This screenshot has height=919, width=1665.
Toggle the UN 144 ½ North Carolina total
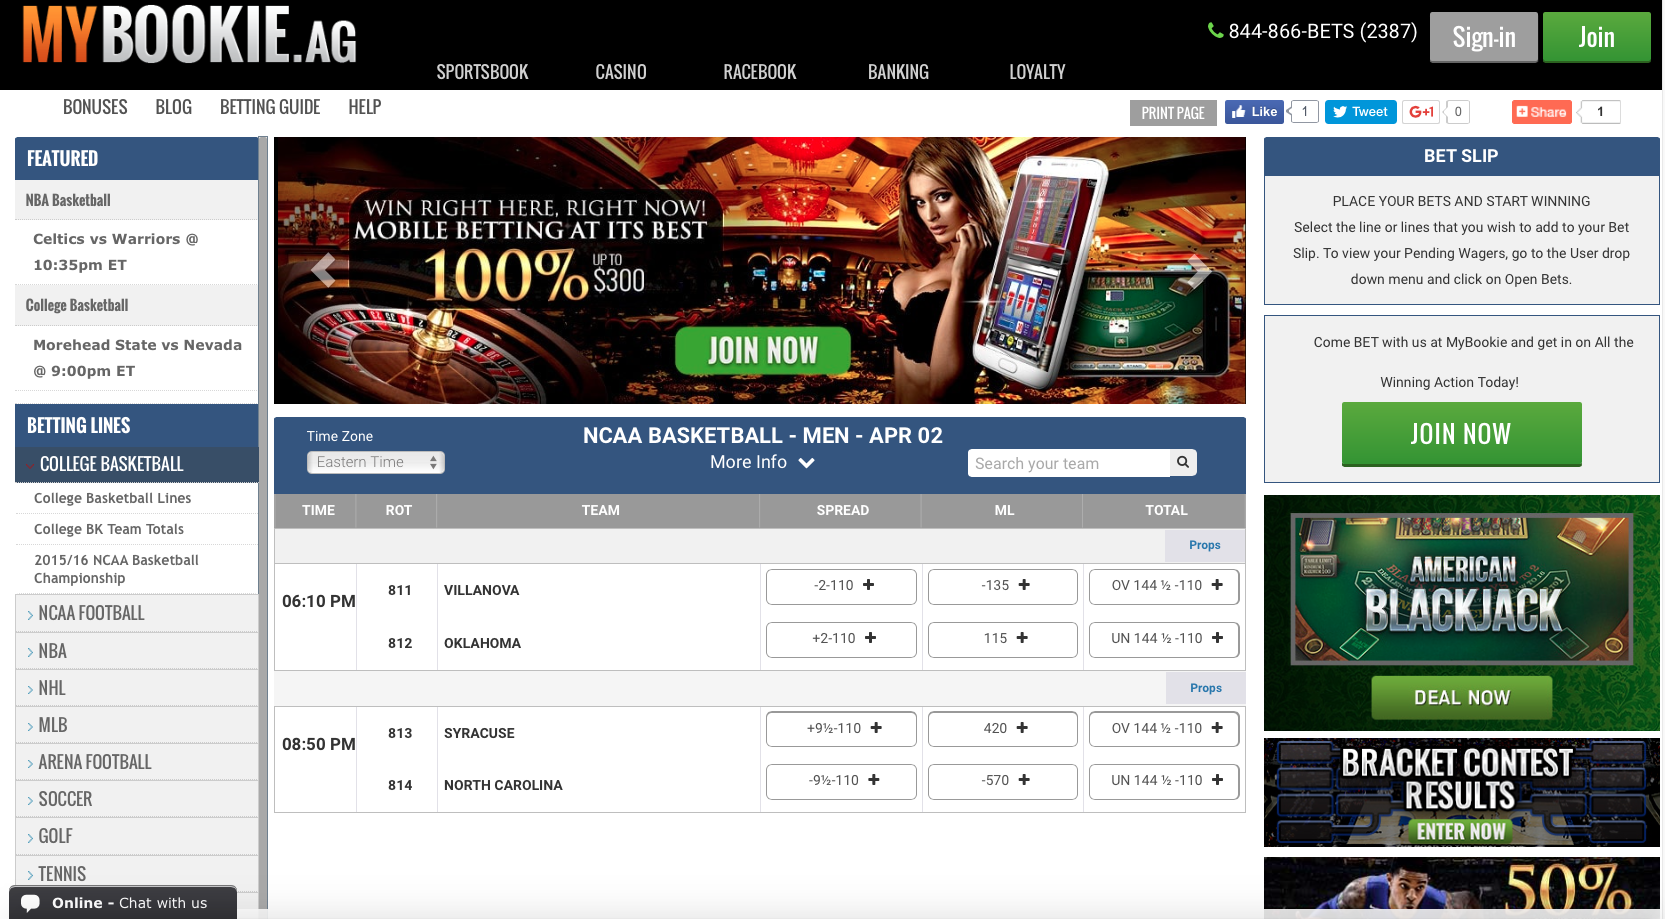1164,781
